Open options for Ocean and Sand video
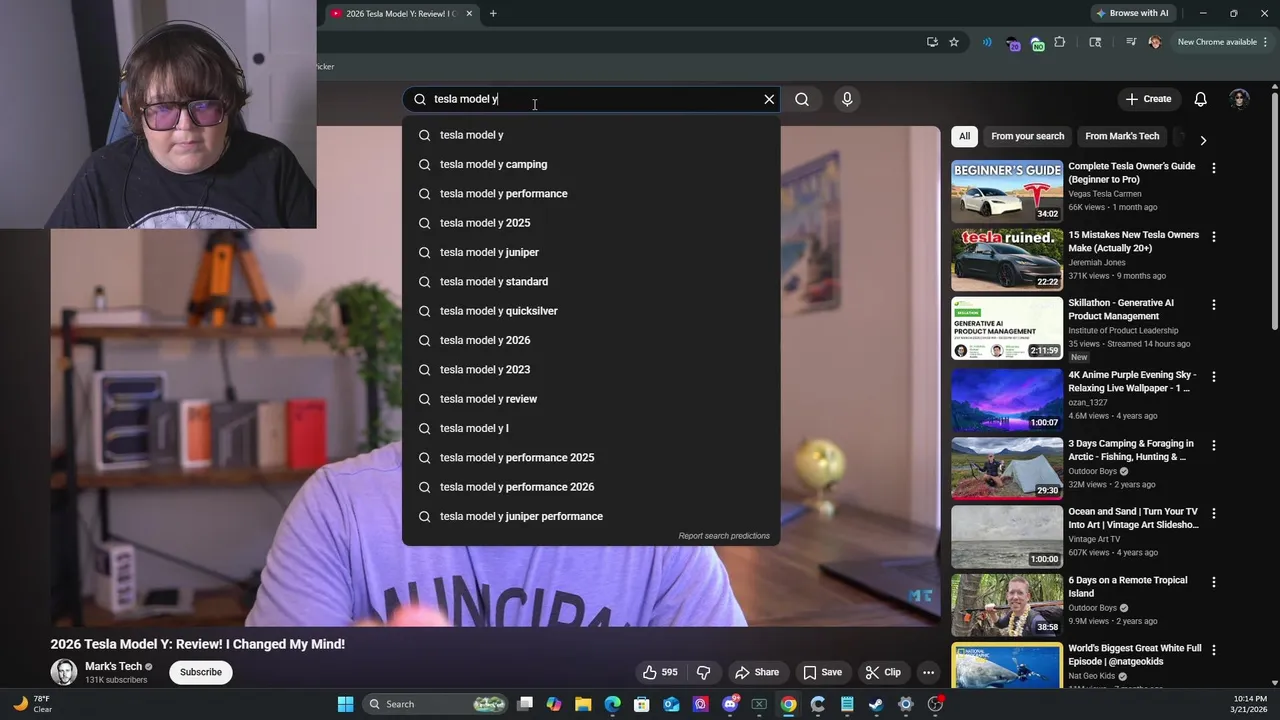The image size is (1280, 720). coord(1214,513)
